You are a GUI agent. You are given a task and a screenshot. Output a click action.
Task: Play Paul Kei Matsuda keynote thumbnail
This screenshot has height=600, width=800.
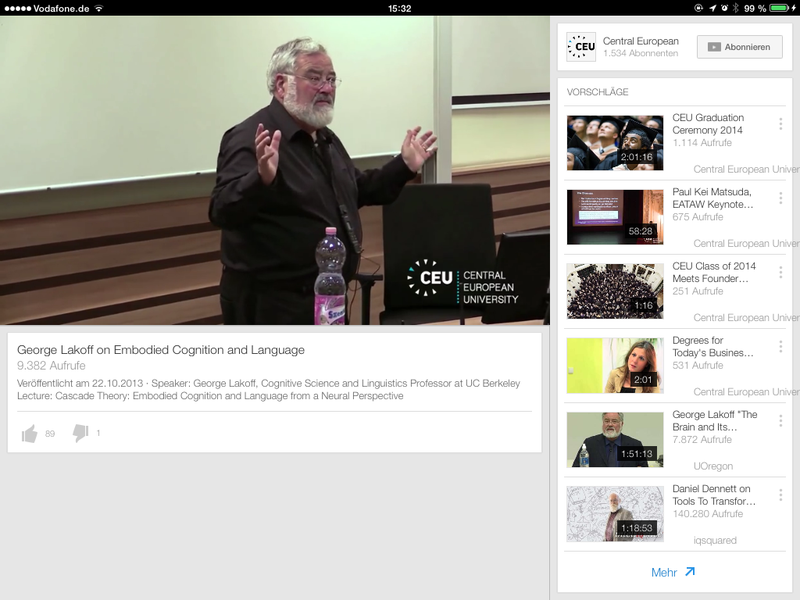[615, 217]
